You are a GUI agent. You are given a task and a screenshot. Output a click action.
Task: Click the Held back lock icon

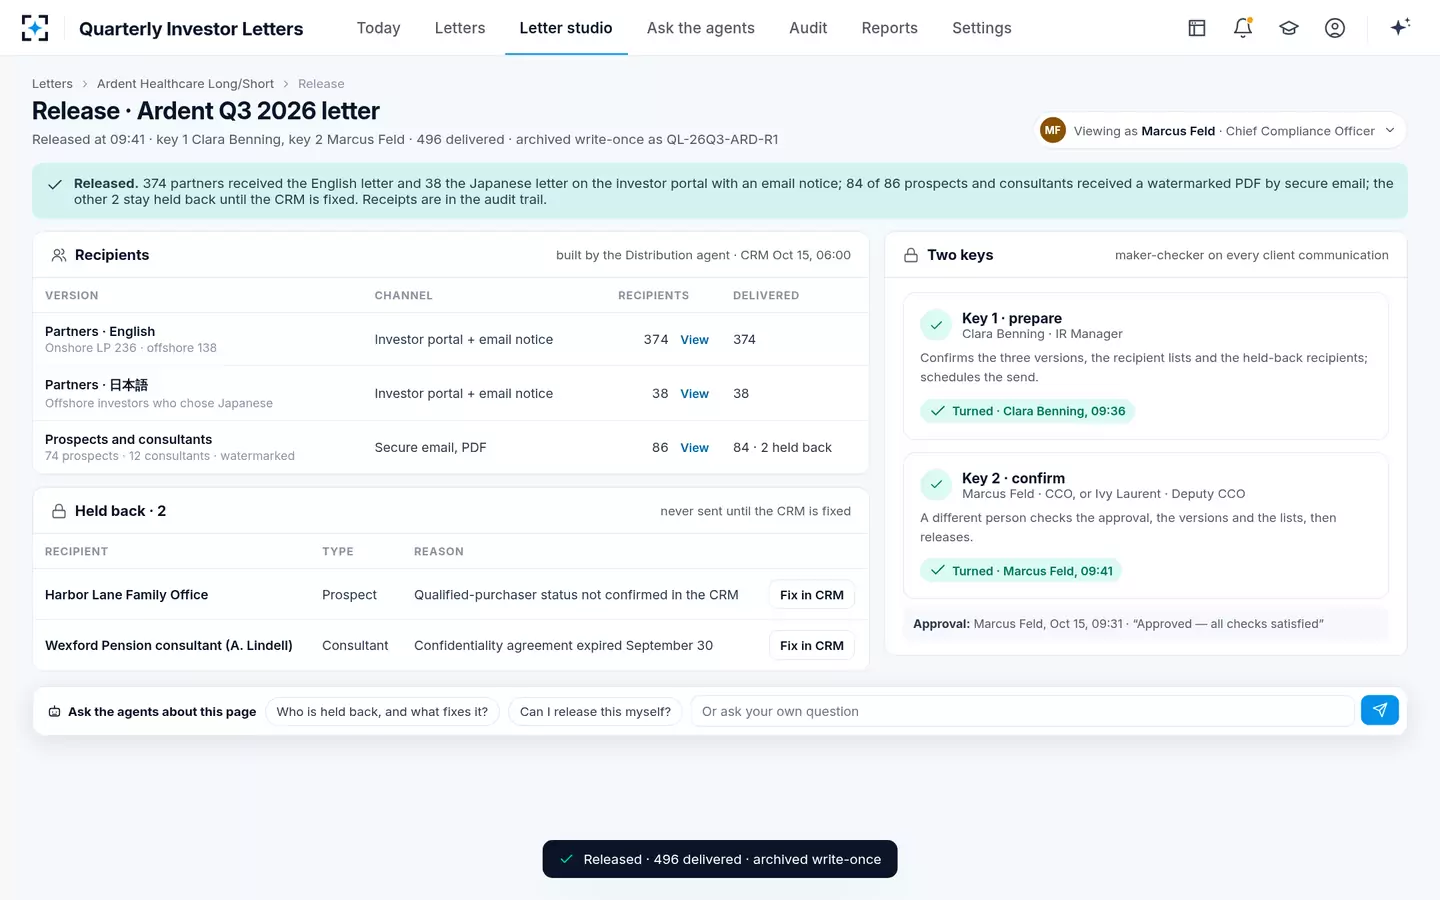point(59,511)
